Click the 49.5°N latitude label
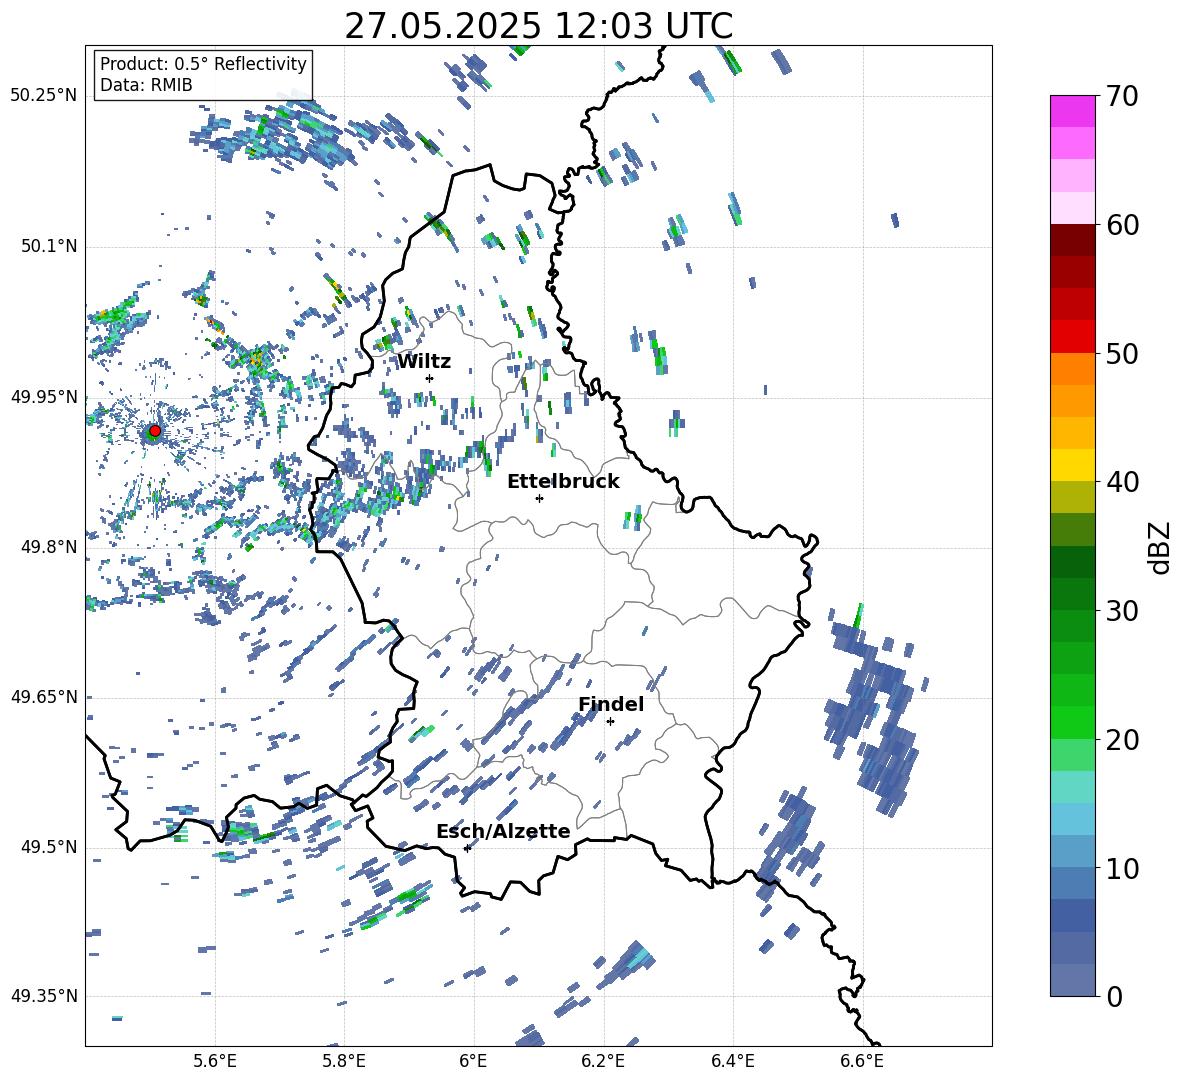The image size is (1184, 1081). click(49, 847)
